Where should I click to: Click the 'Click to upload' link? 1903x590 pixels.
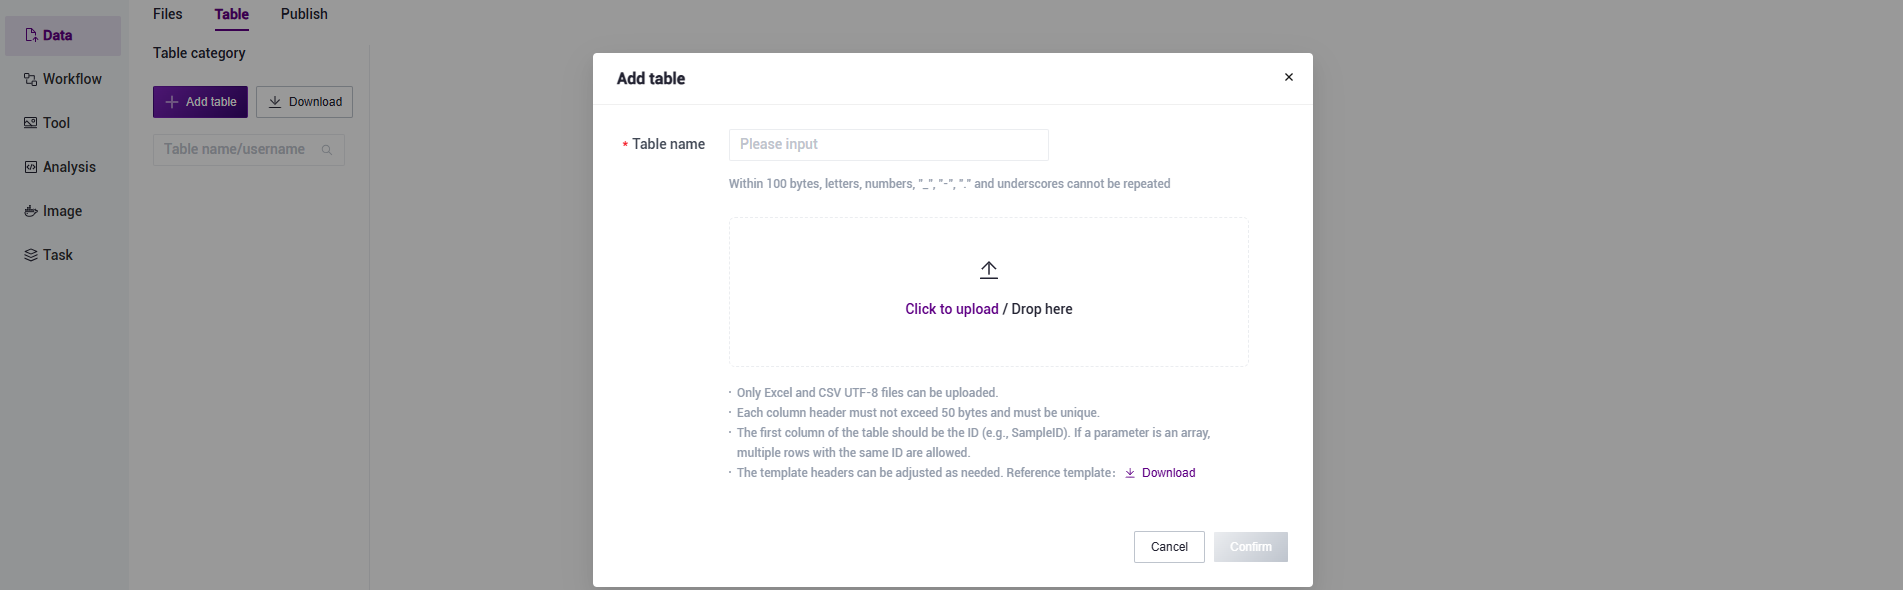tap(952, 309)
